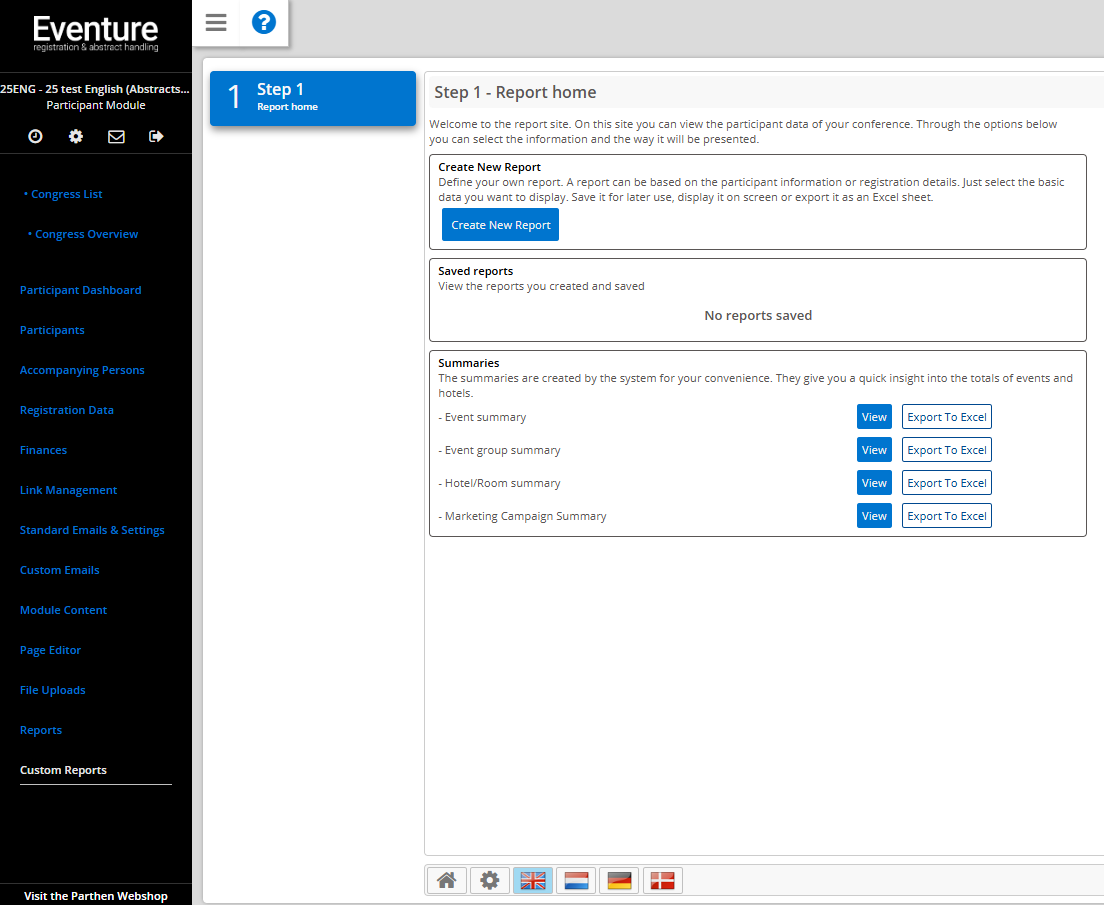Click the Create New Report button
Viewport: 1104px width, 905px height.
tap(500, 225)
